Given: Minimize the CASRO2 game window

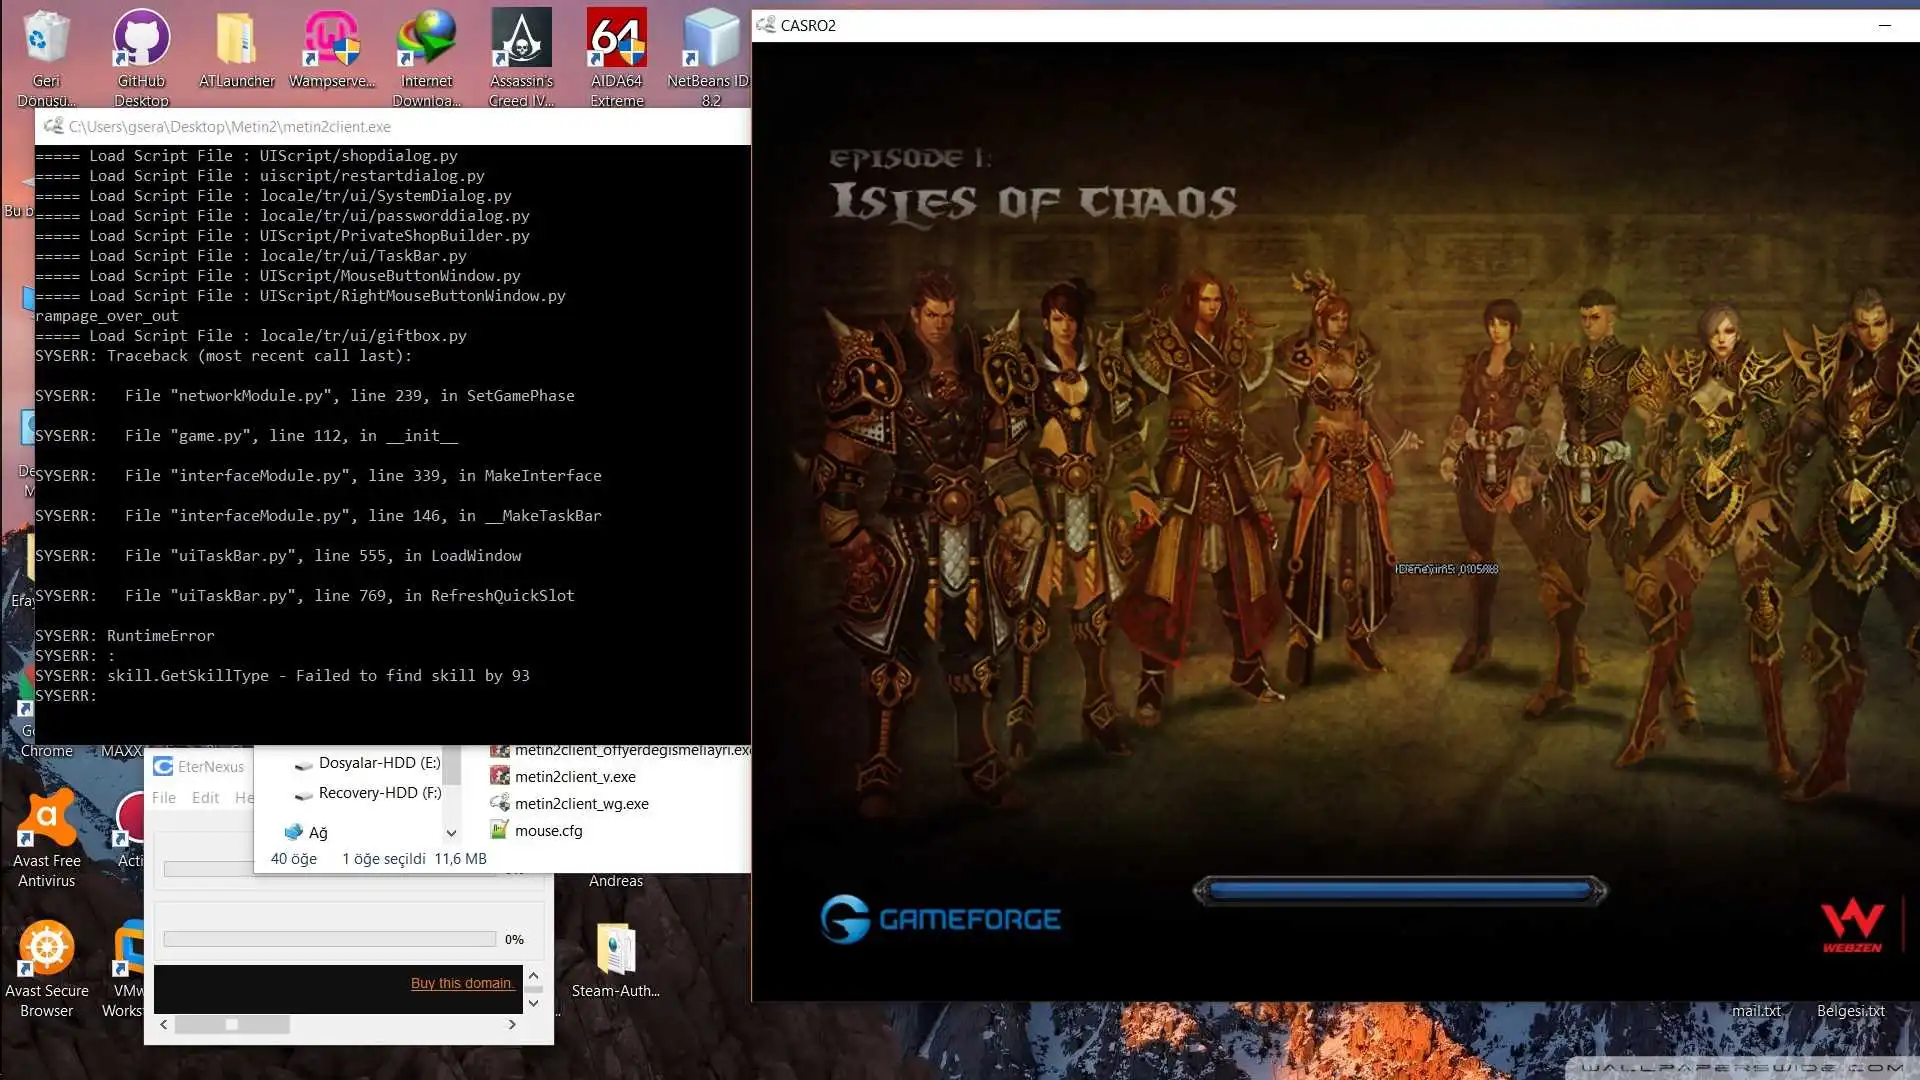Looking at the screenshot, I should 1884,25.
